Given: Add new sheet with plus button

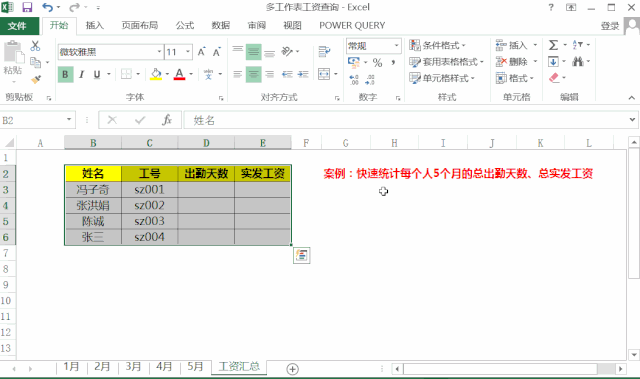Looking at the screenshot, I should tap(292, 369).
